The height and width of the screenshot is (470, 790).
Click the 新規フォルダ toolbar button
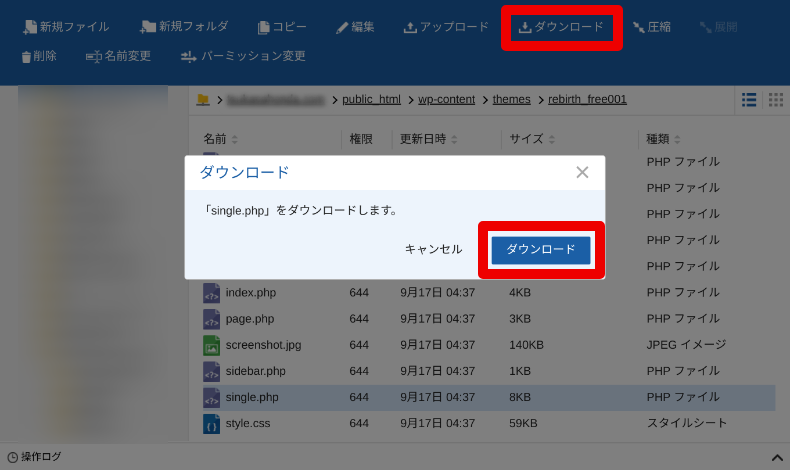184,27
